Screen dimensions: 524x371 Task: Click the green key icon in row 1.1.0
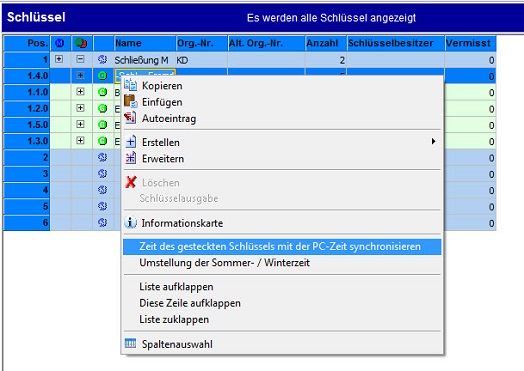tap(103, 92)
